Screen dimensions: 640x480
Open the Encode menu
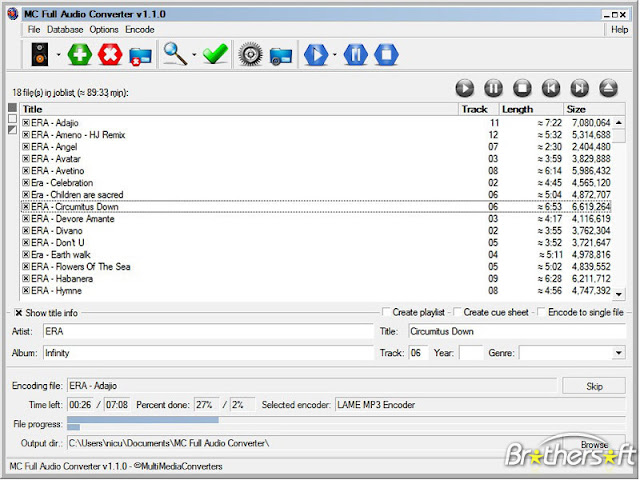[x=140, y=30]
